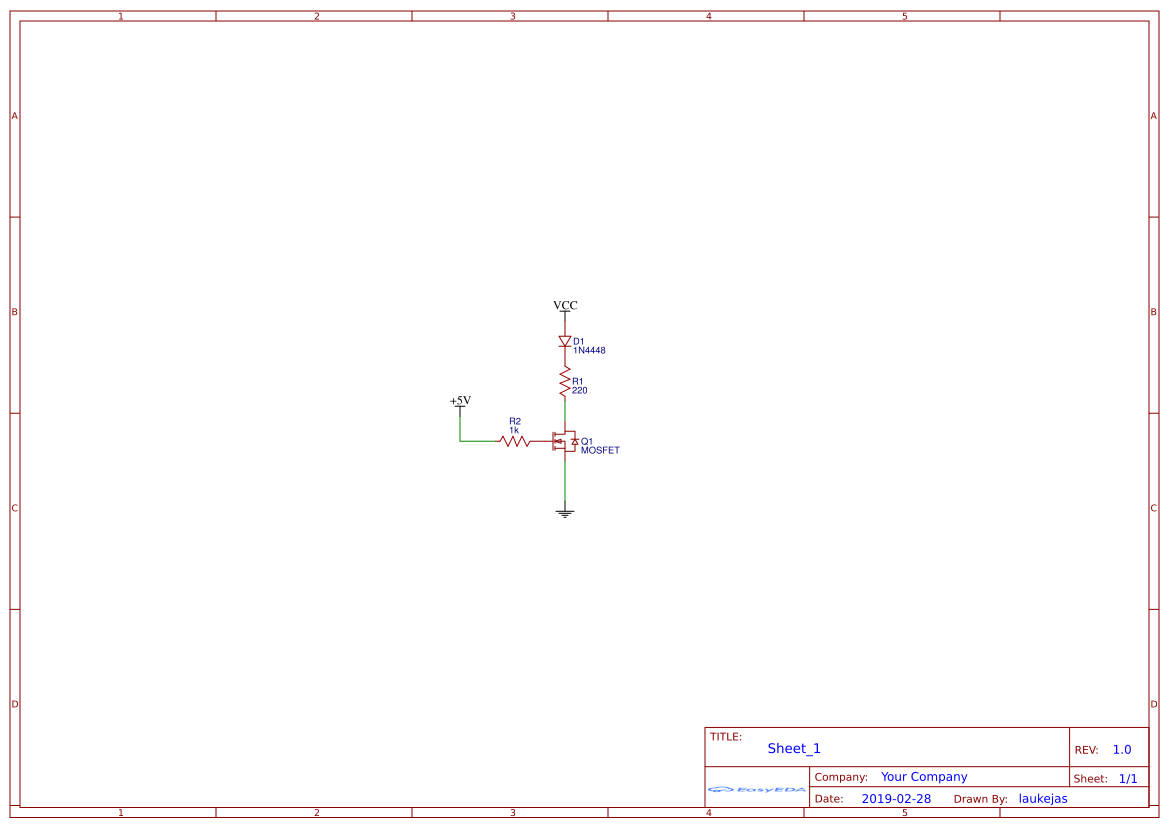Click the MOSFET designator label Q1

pos(587,439)
